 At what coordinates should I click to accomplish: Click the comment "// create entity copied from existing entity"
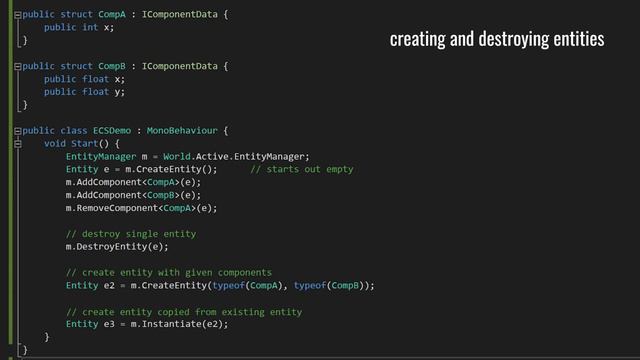(184, 312)
